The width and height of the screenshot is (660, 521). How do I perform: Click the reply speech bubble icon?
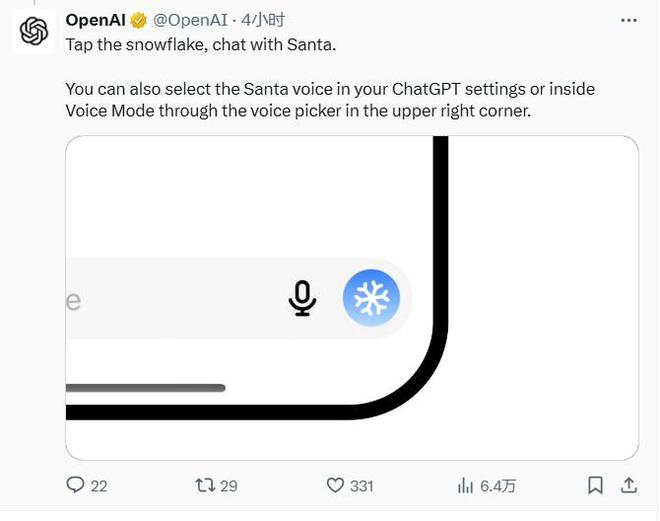pos(75,485)
